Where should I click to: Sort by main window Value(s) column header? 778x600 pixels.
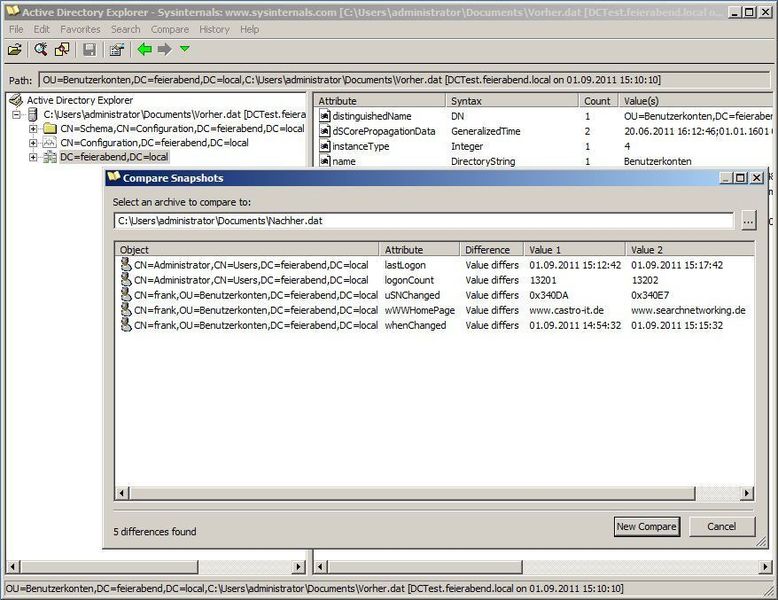point(696,101)
